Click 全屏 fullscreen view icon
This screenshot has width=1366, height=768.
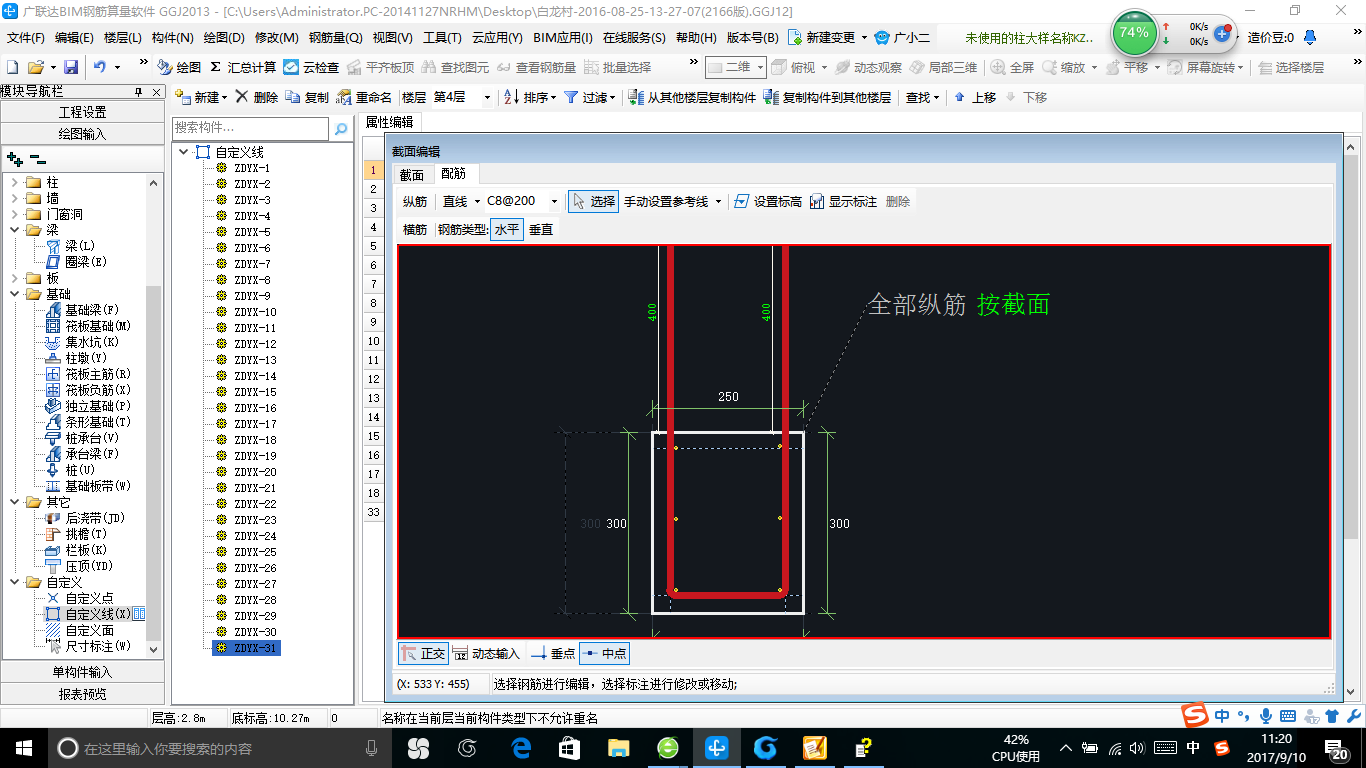(1013, 67)
